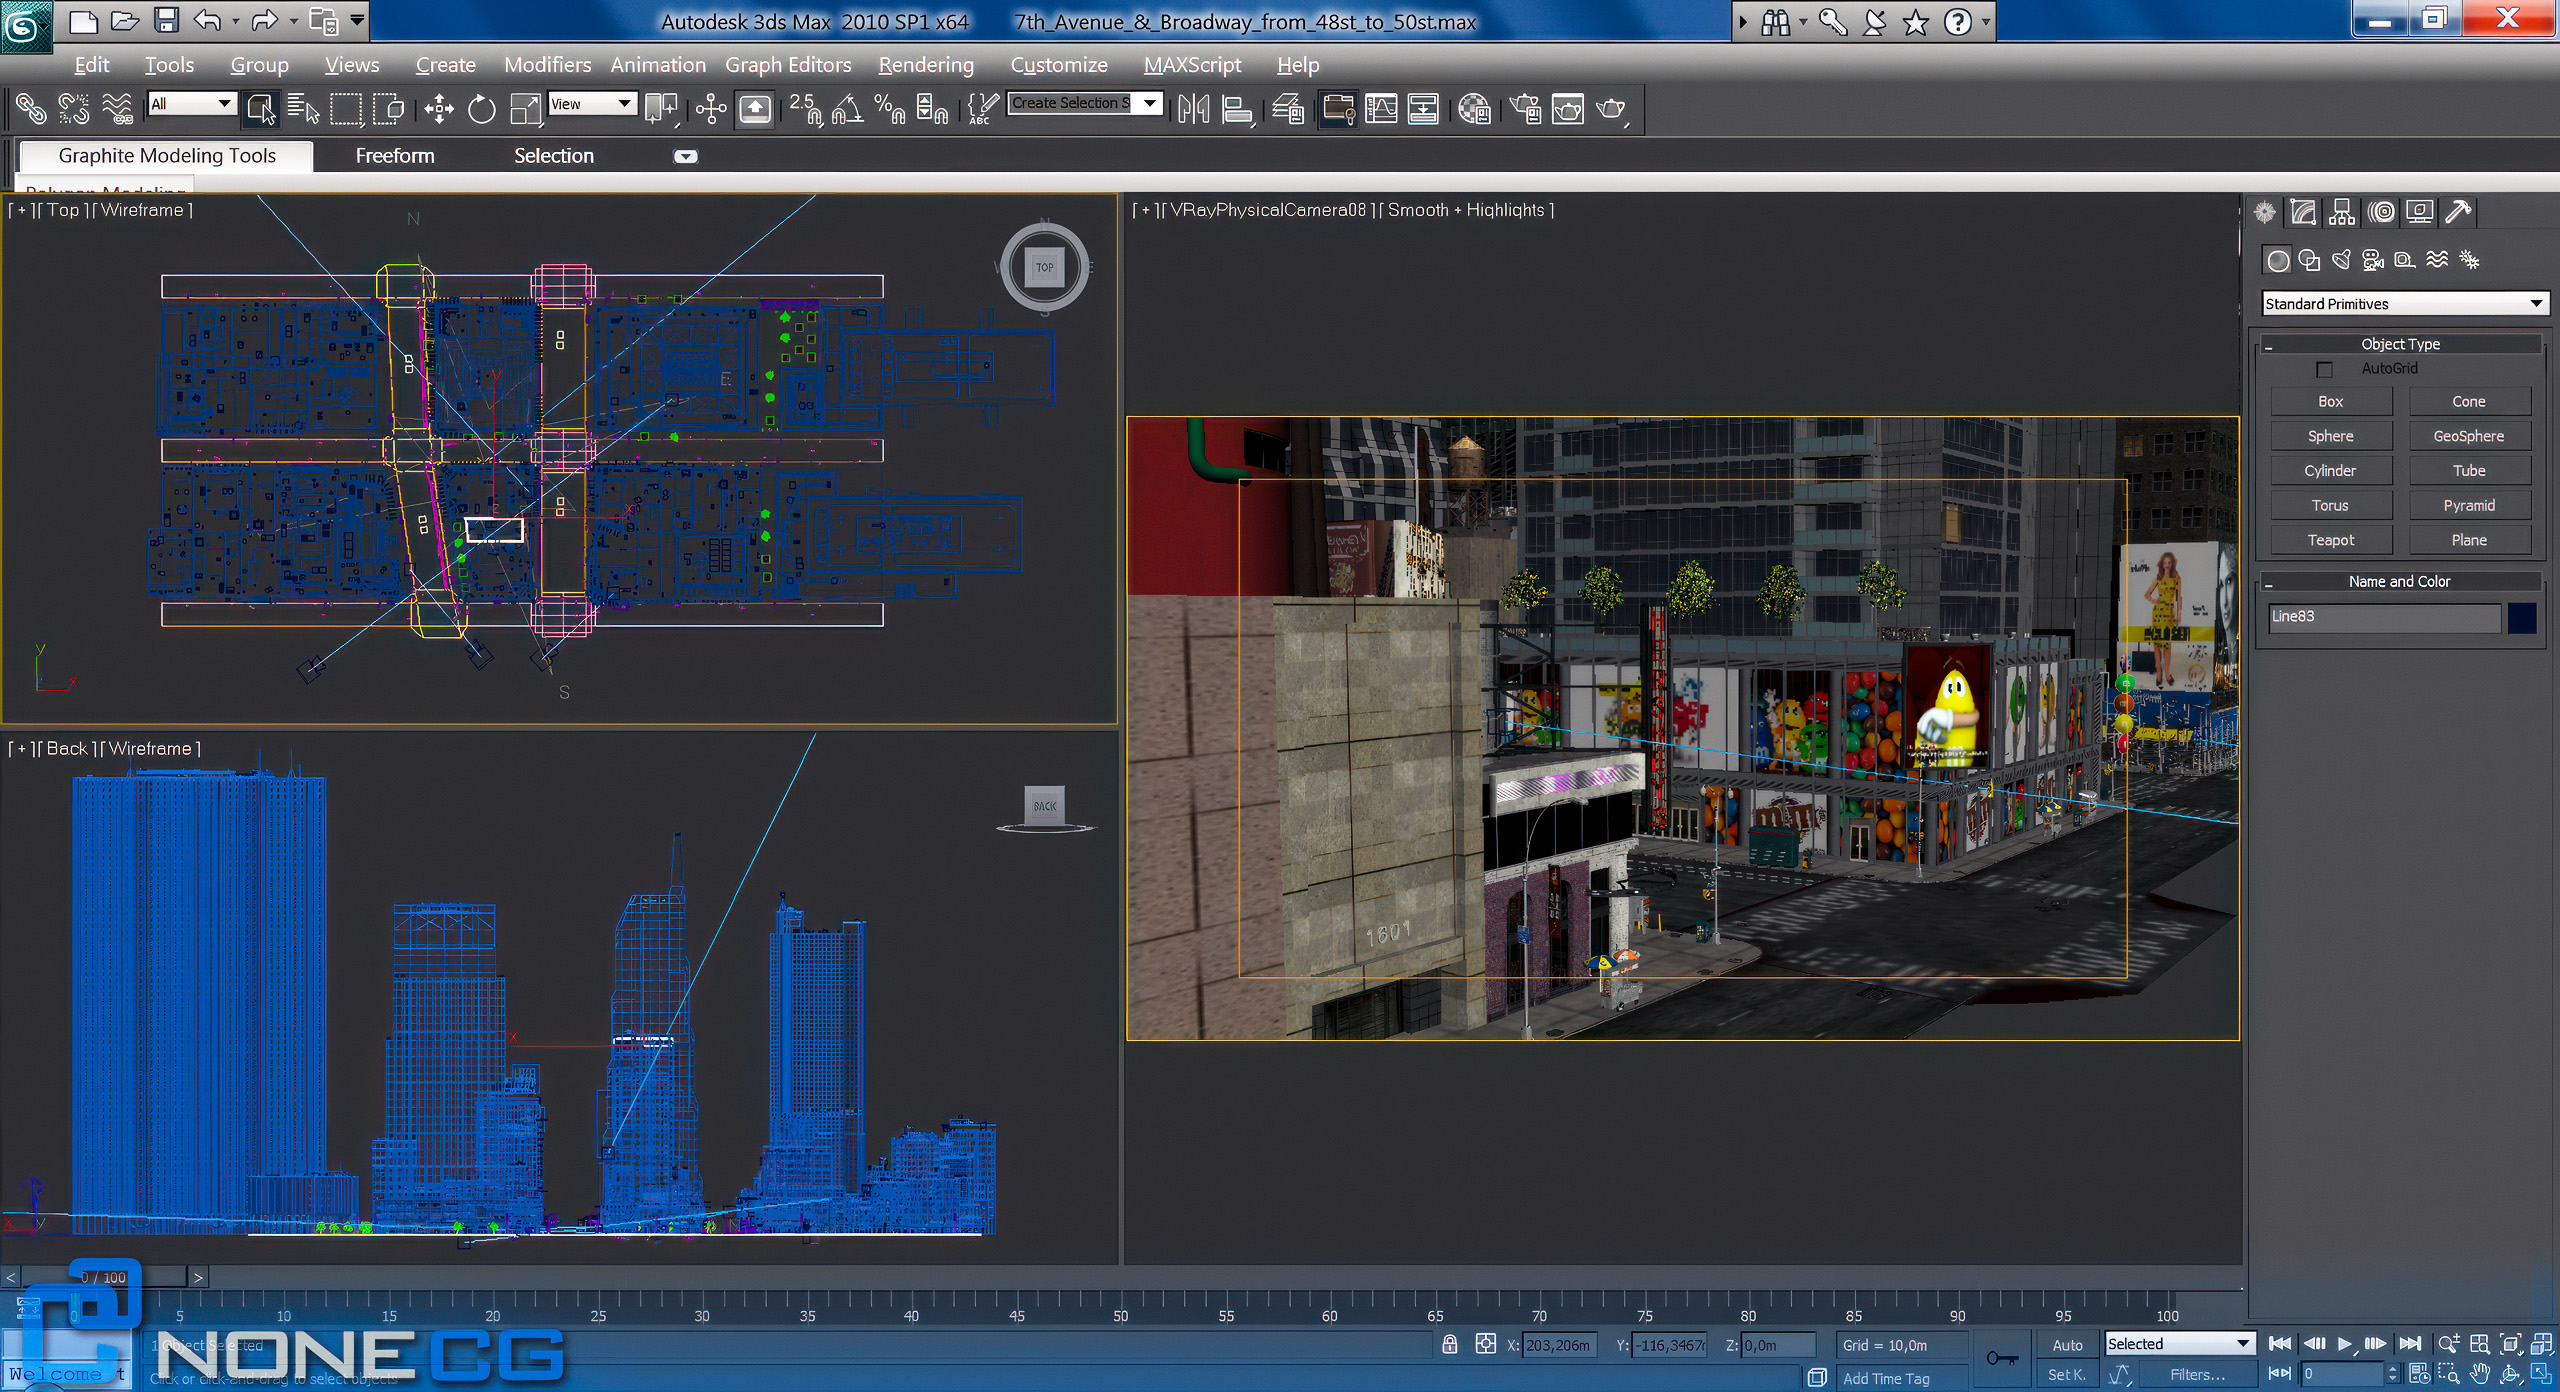Image resolution: width=2560 pixels, height=1392 pixels.
Task: Open Schematic View icon
Action: tap(1423, 108)
